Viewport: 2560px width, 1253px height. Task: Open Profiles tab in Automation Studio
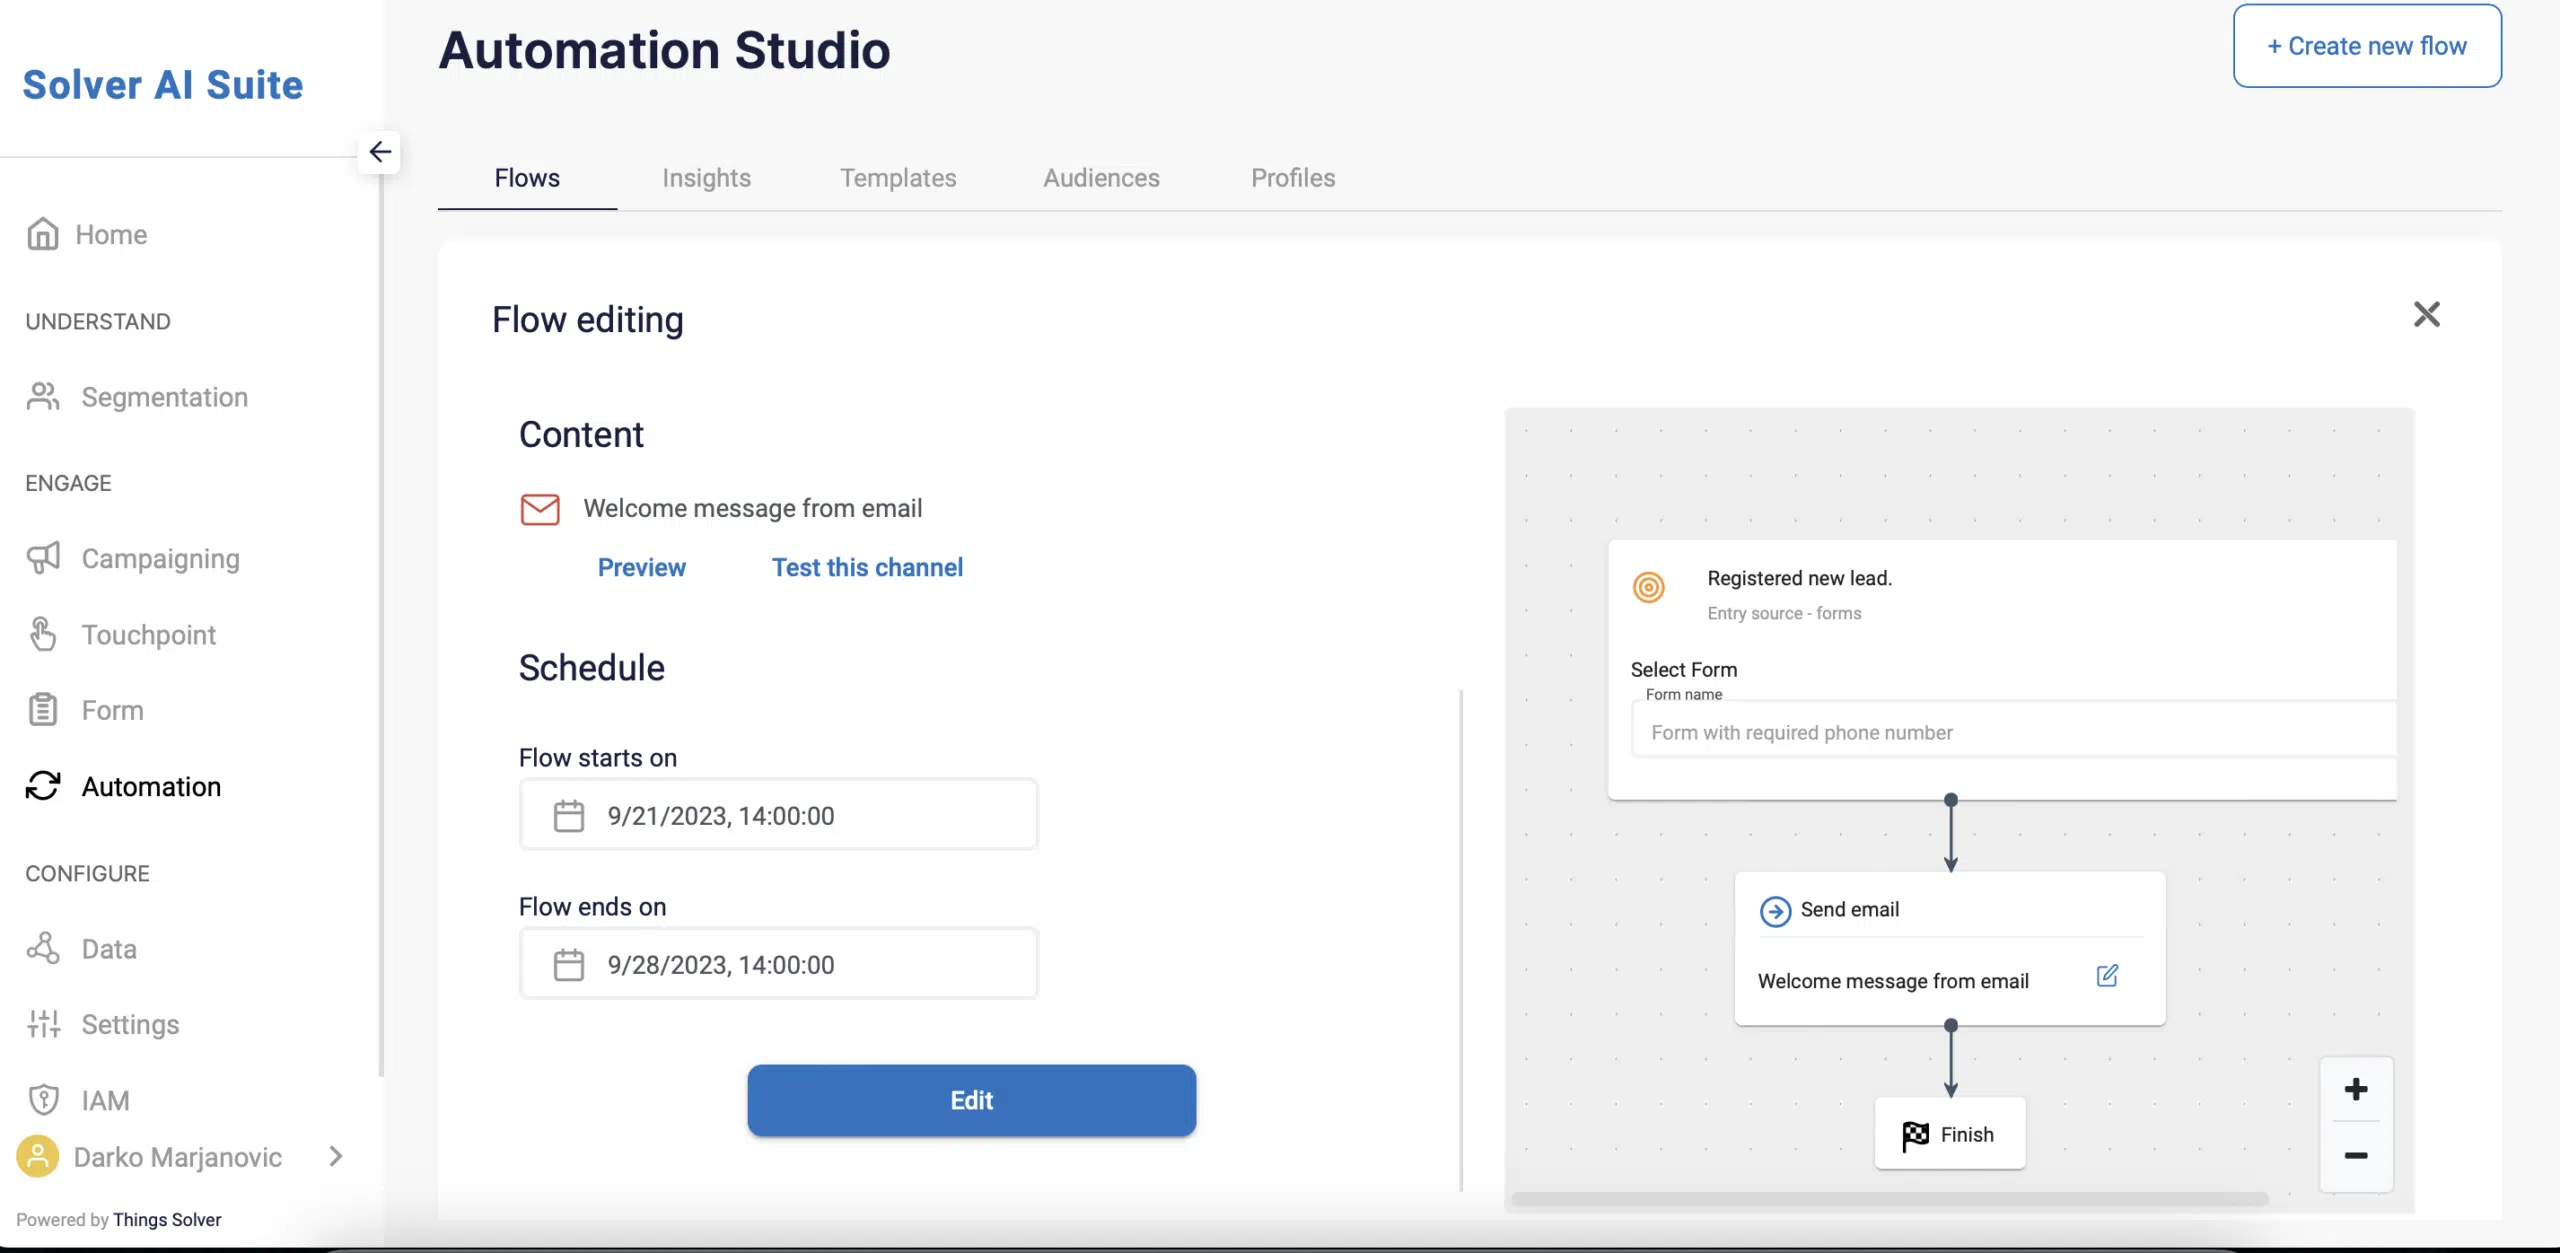point(1291,176)
